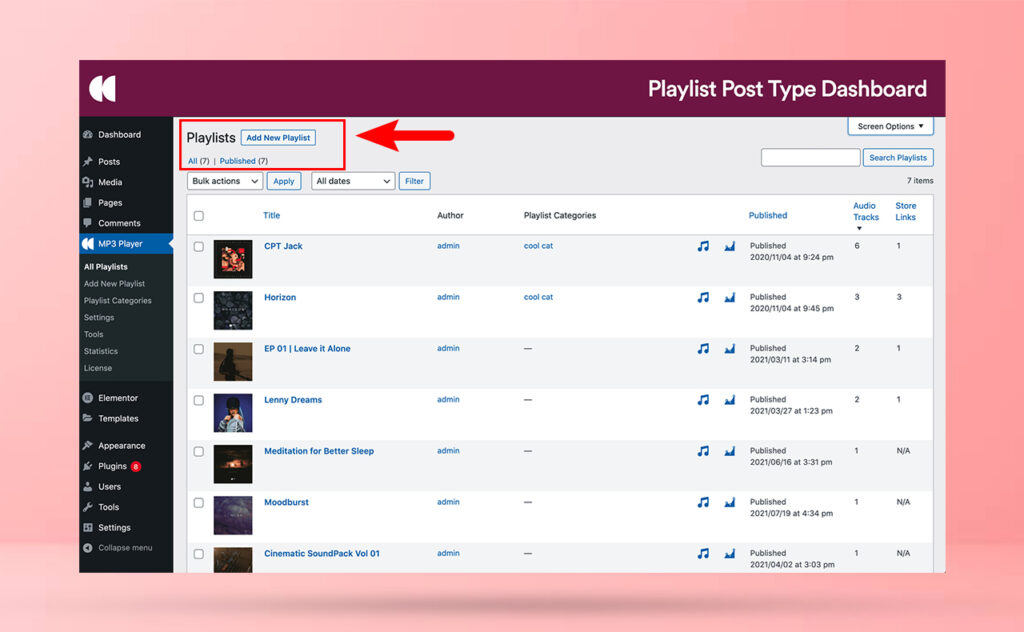This screenshot has width=1024, height=632.
Task: Click the MP3 Player icon in the sidebar
Action: 88,243
